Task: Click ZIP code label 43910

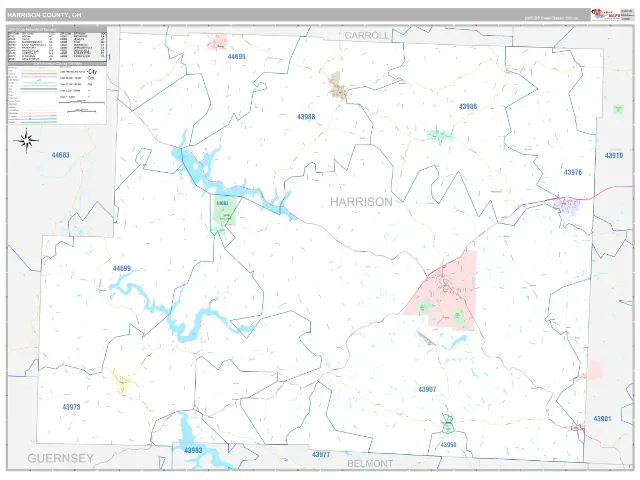Action: (x=614, y=156)
